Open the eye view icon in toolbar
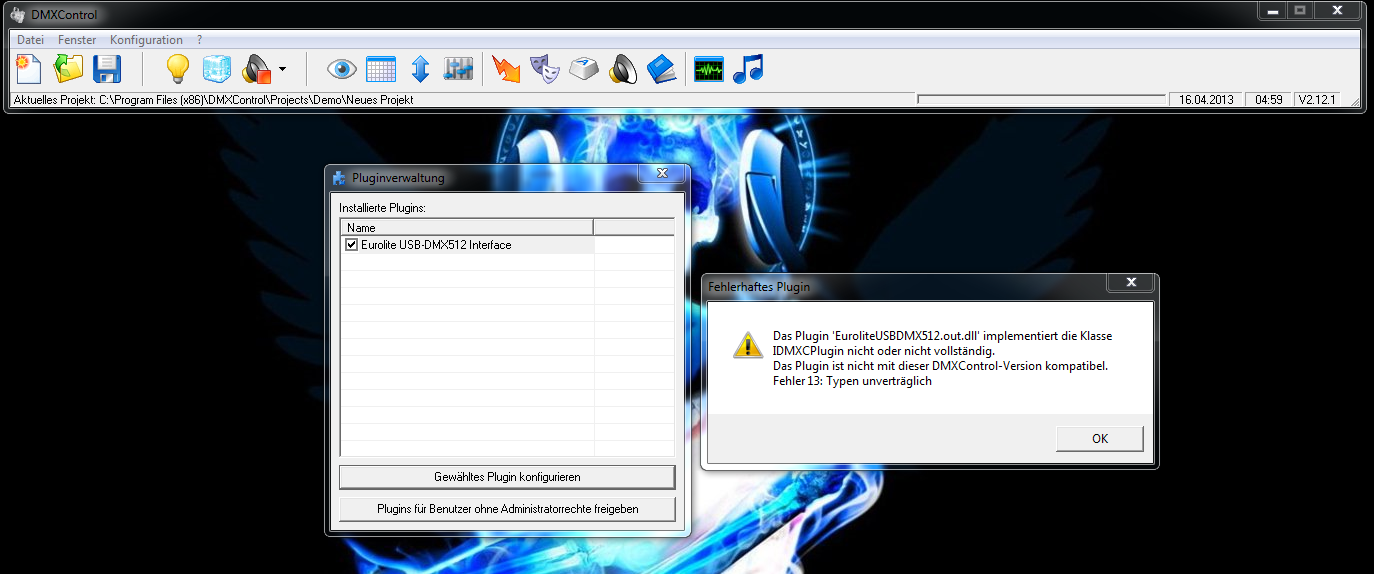The image size is (1374, 574). 343,69
